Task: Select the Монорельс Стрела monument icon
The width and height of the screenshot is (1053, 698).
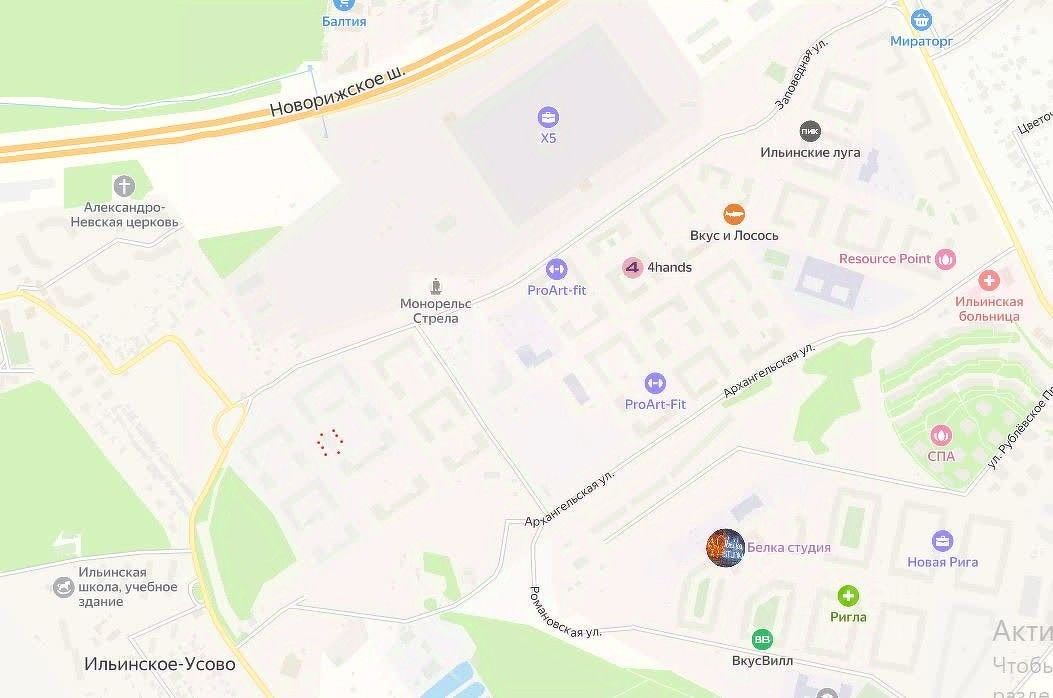Action: [437, 287]
